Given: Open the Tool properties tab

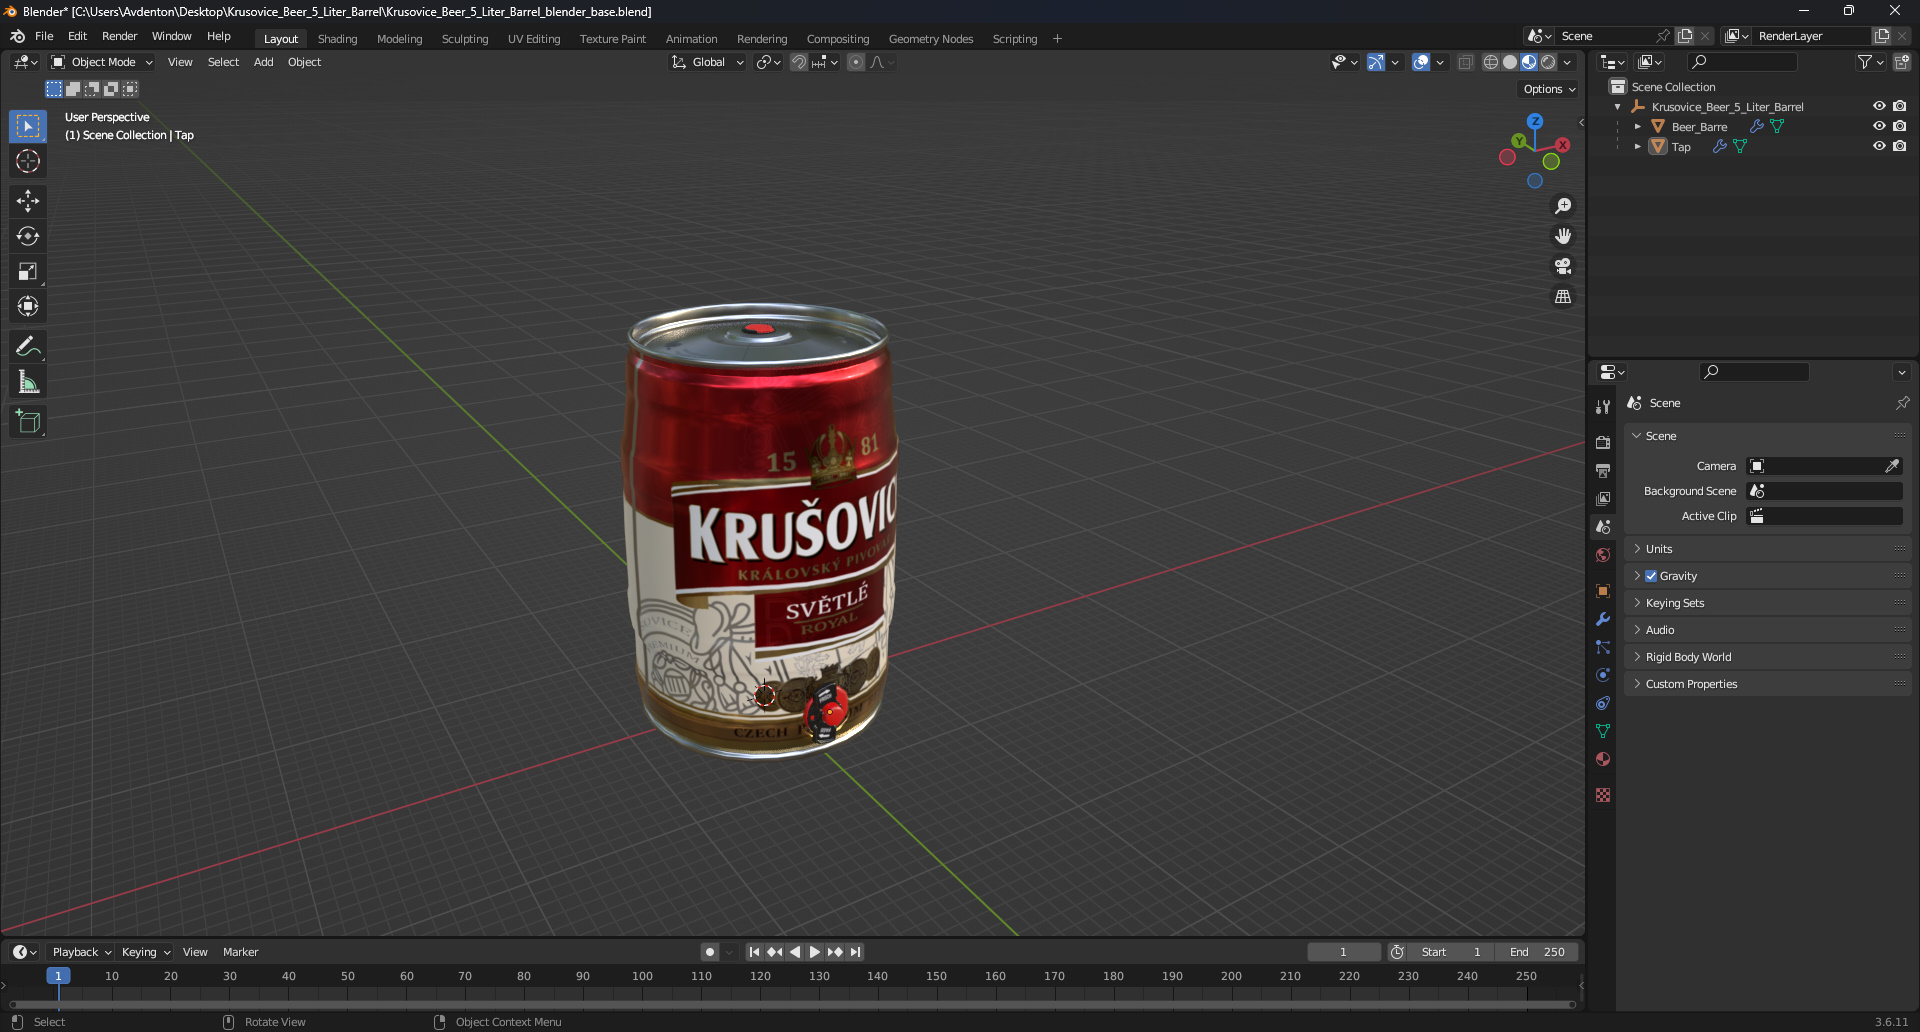Looking at the screenshot, I should point(1603,407).
